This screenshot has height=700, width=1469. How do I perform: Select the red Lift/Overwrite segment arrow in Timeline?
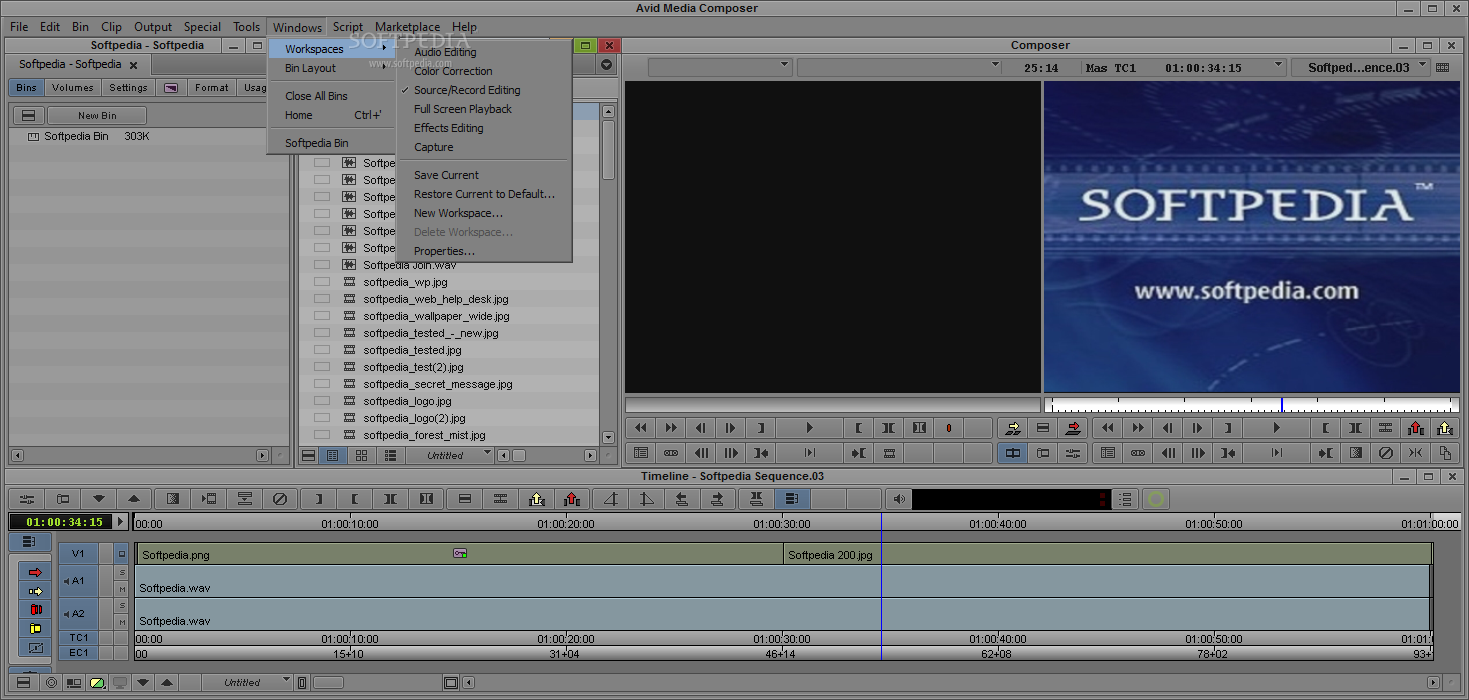(x=35, y=572)
